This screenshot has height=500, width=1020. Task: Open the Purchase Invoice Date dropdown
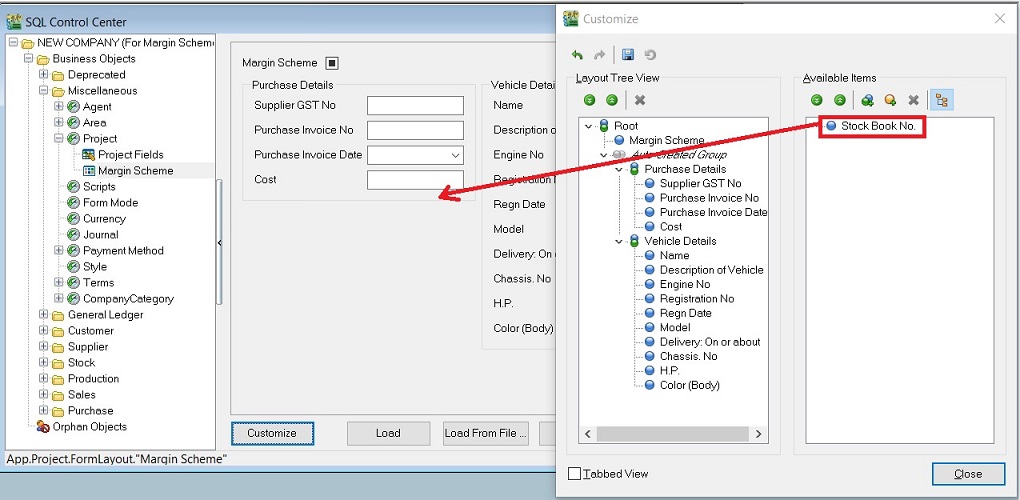[455, 155]
